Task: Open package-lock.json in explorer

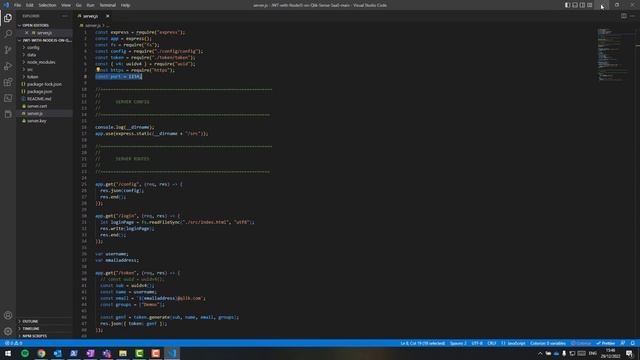Action: click(x=44, y=84)
